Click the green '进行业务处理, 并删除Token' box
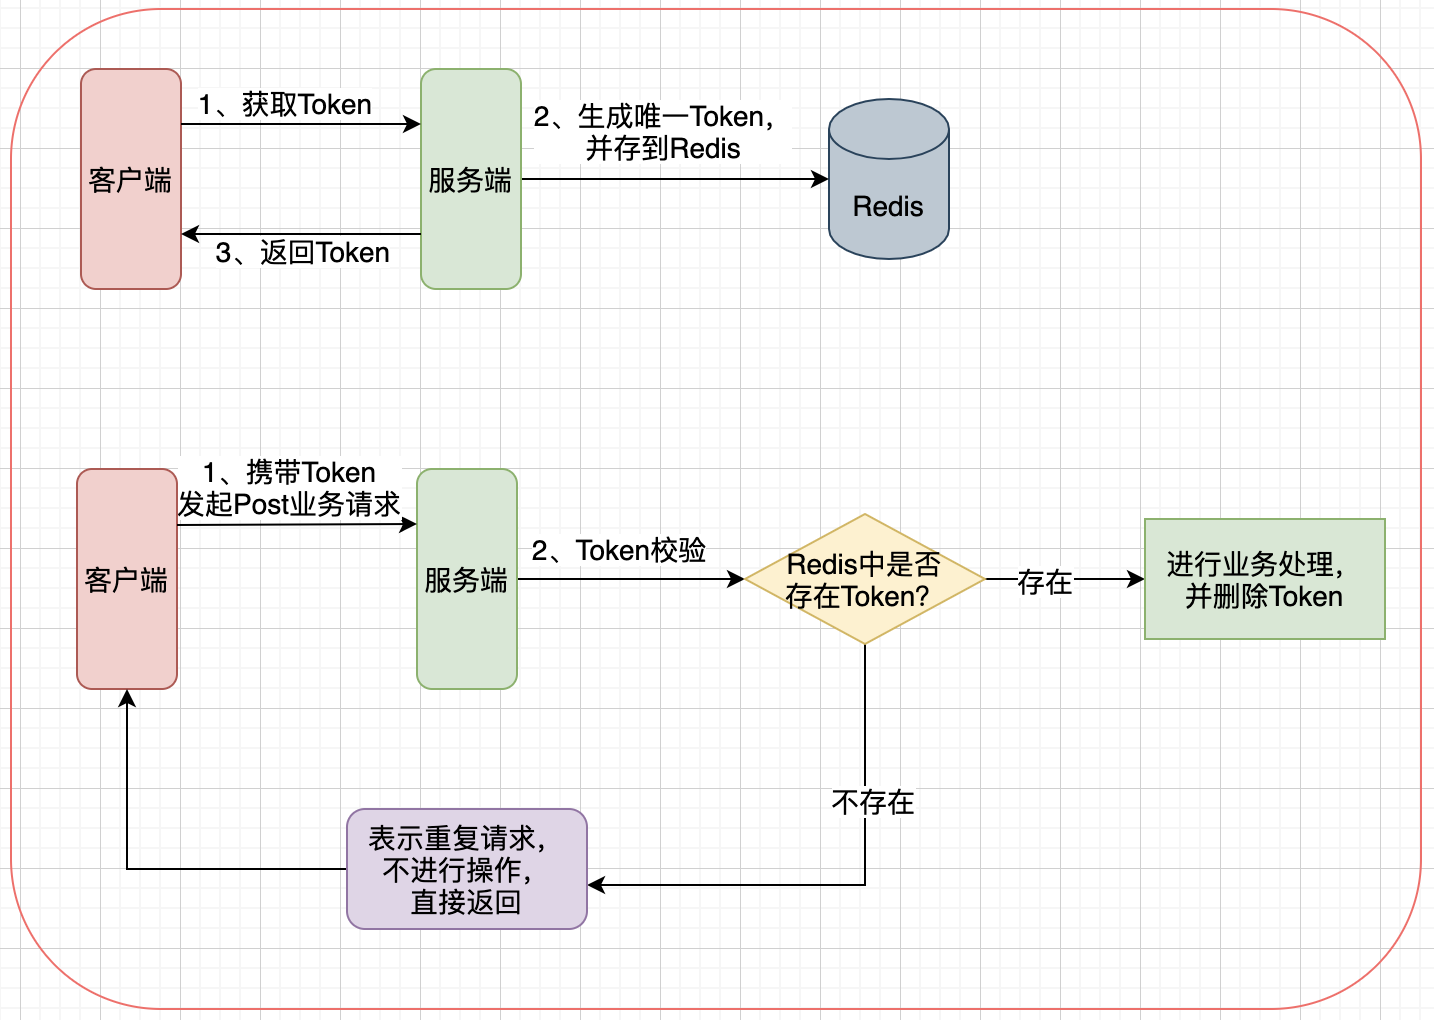Viewport: 1434px width, 1020px height. click(1265, 579)
